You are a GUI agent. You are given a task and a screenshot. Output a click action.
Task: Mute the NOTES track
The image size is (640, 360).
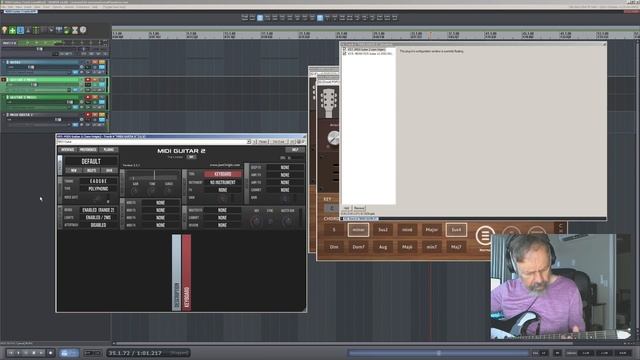point(95,62)
